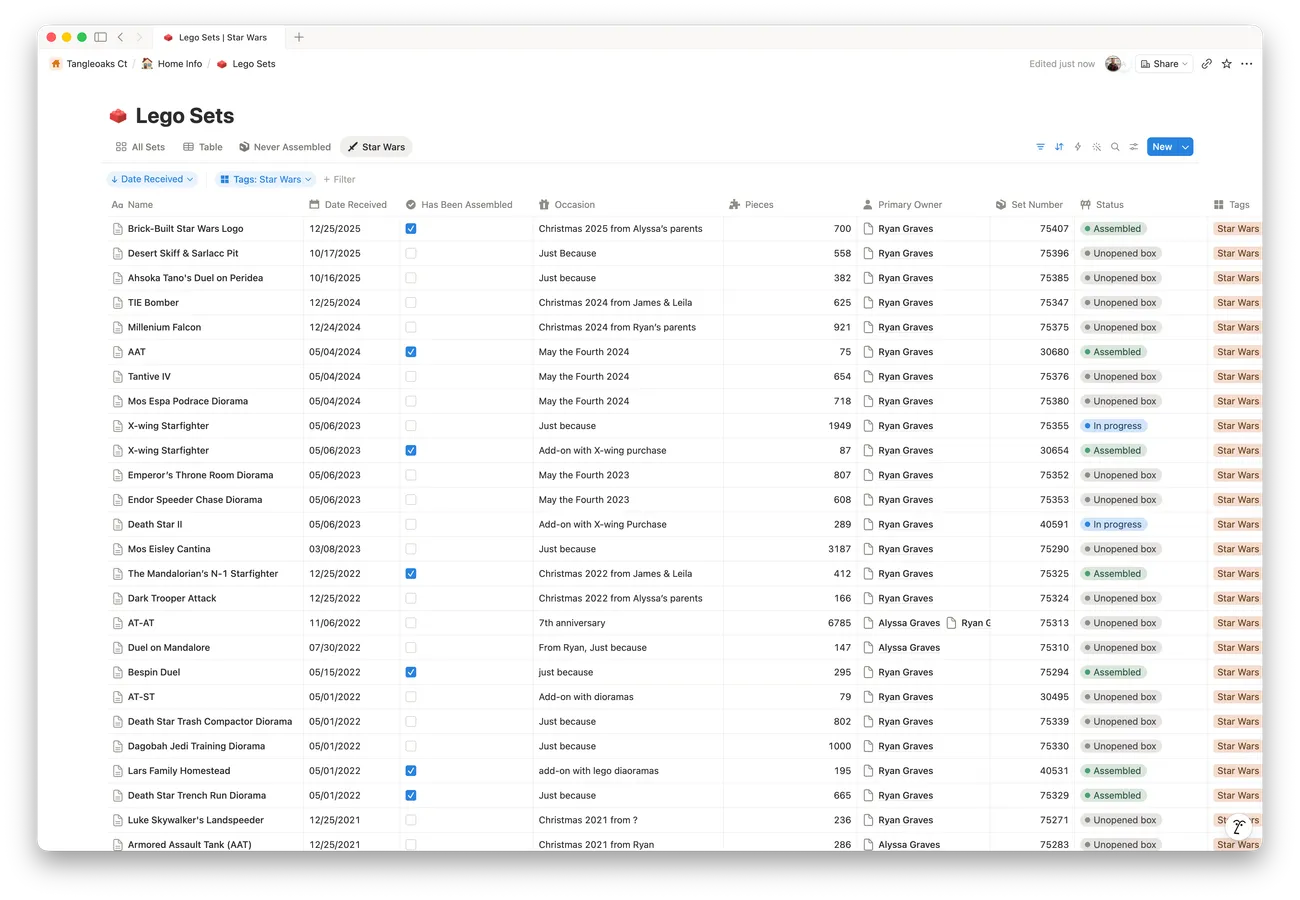1300x900 pixels.
Task: Open the Share dropdown
Action: click(x=1164, y=64)
